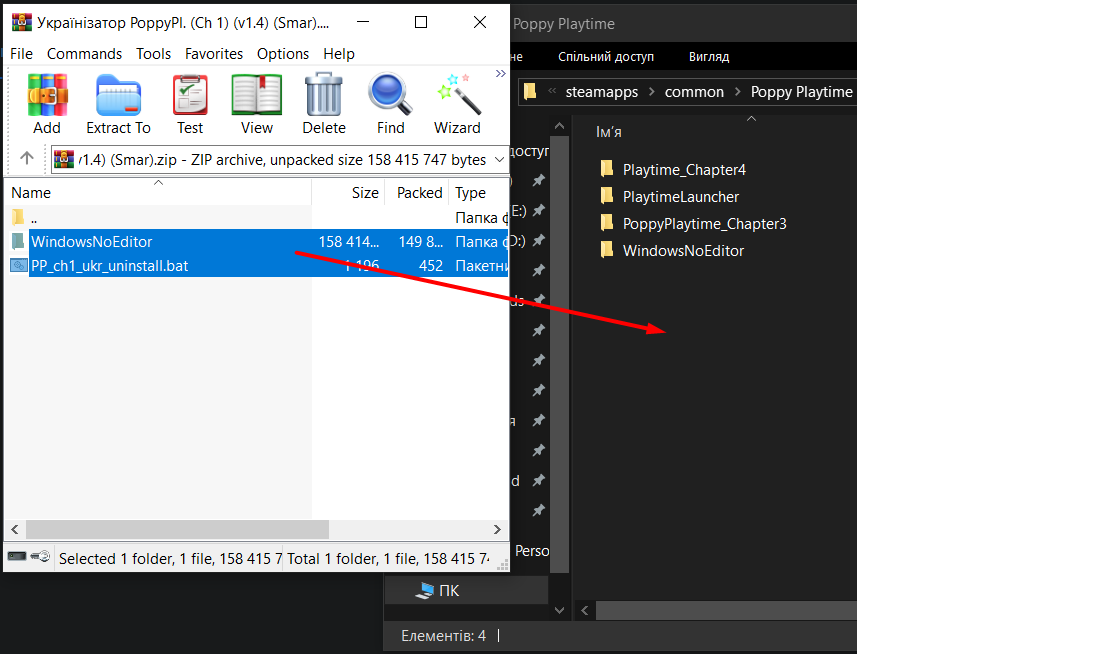Select the Вигляд ribbon tab

tap(709, 57)
